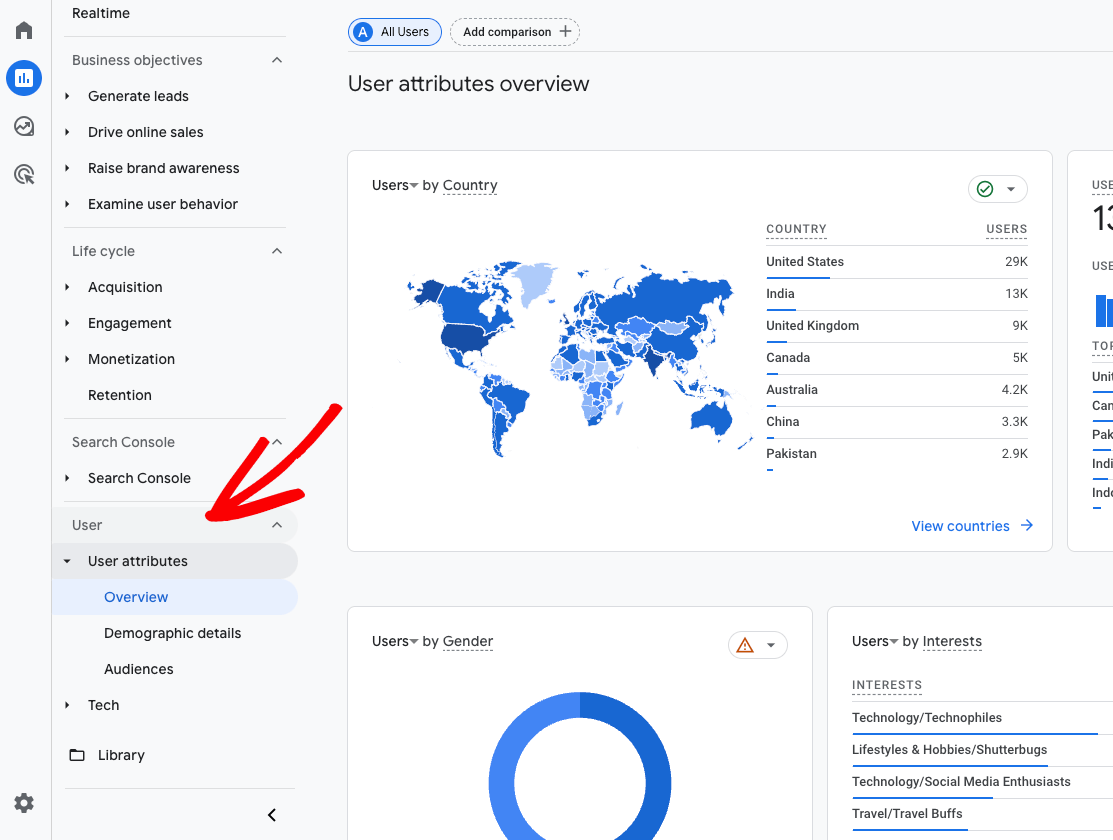The width and height of the screenshot is (1113, 840).
Task: Switch to Demographic details report
Action: (172, 633)
